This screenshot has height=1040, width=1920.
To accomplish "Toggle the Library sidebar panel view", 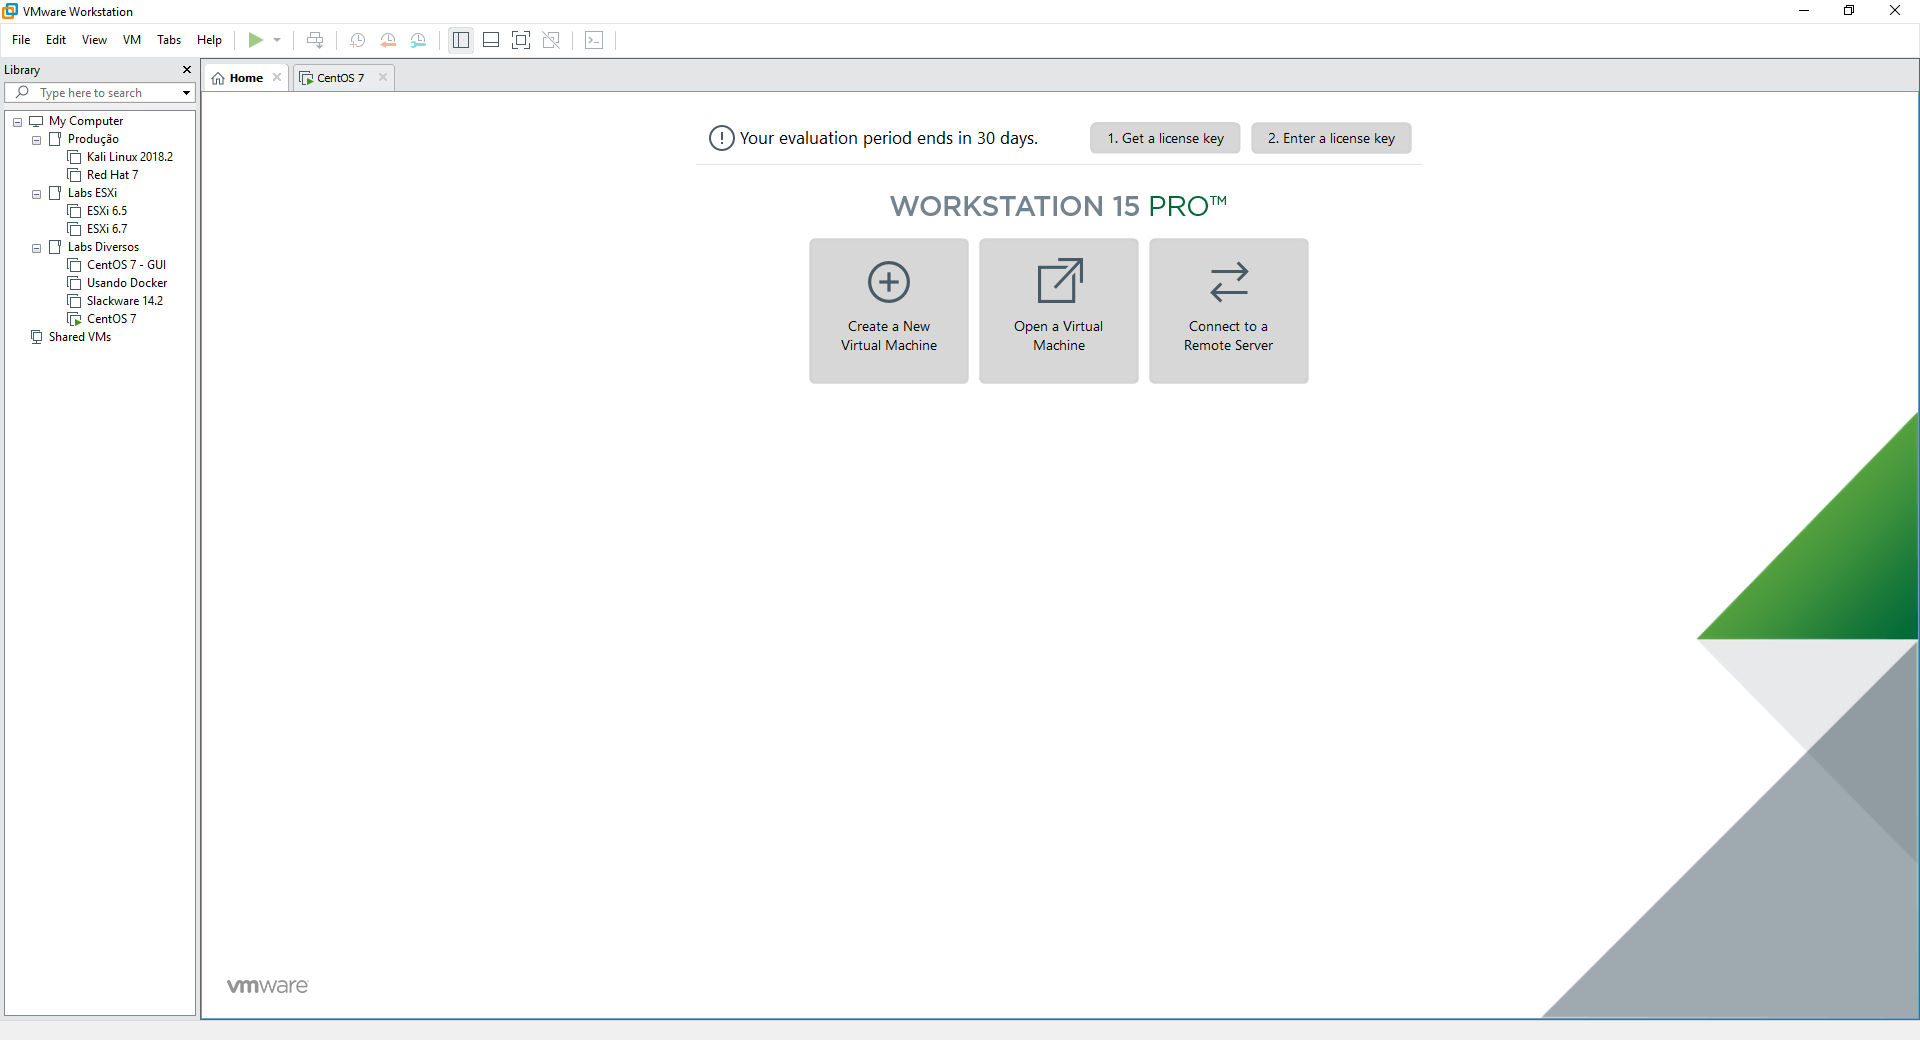I will [461, 40].
